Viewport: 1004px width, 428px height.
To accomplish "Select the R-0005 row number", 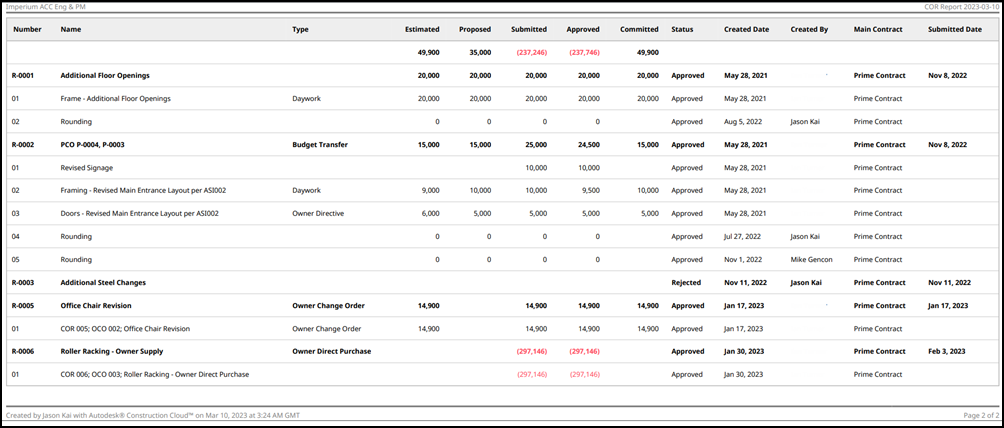I will (x=22, y=306).
